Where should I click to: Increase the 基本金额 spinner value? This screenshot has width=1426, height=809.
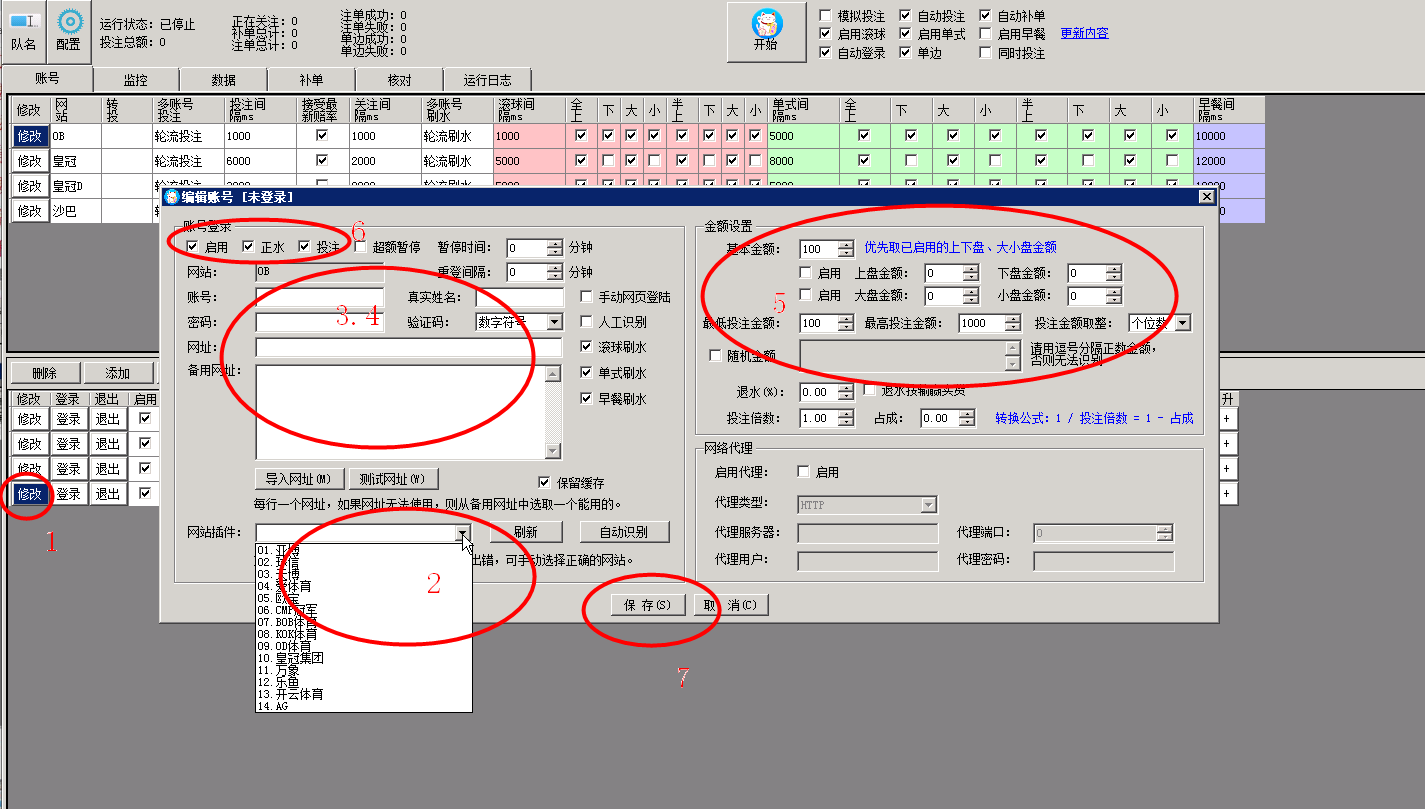tap(846, 243)
